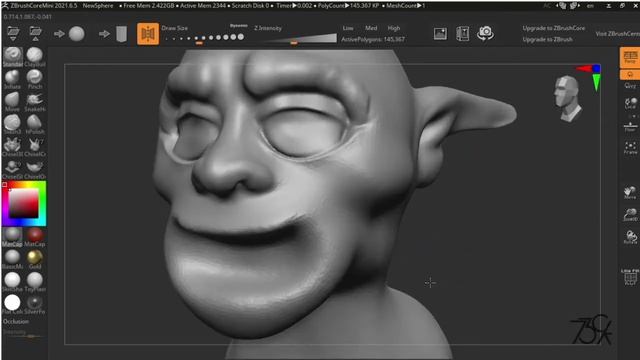Toggle the Dynamic draw size option
This screenshot has height=360, width=640.
tap(238, 26)
